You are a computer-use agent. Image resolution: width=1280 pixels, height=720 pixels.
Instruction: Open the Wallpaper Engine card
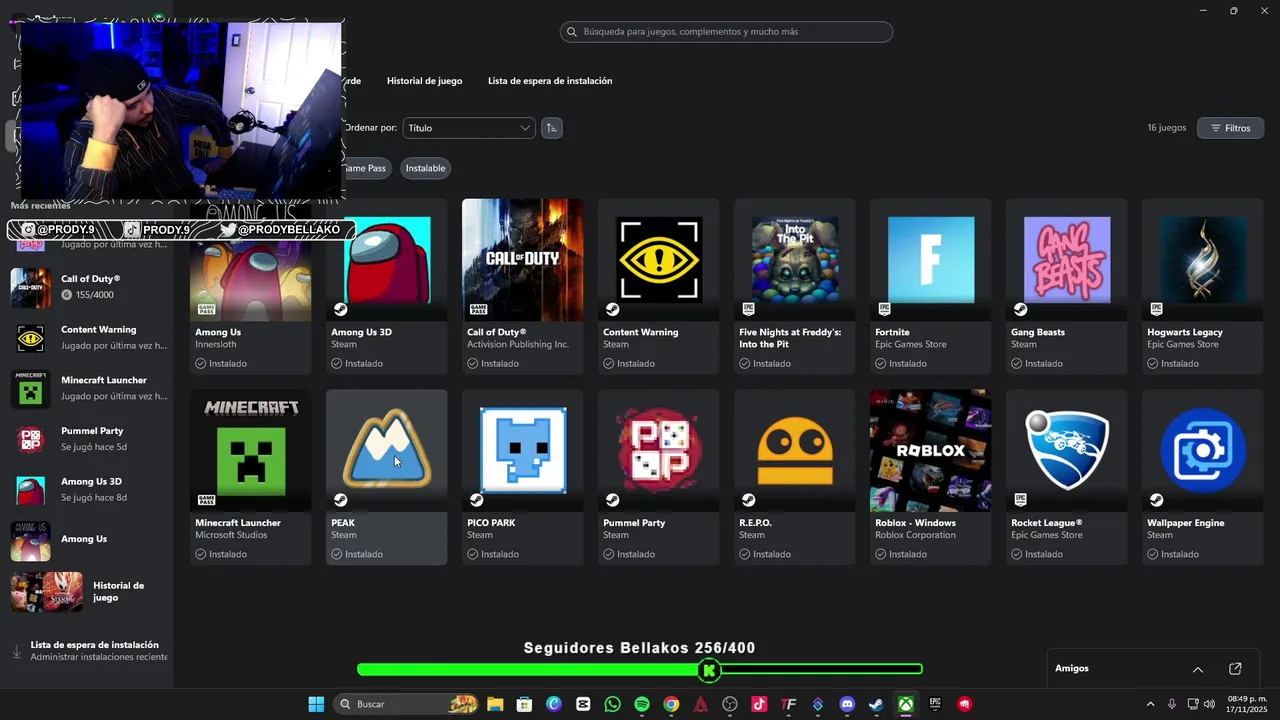coord(1202,477)
